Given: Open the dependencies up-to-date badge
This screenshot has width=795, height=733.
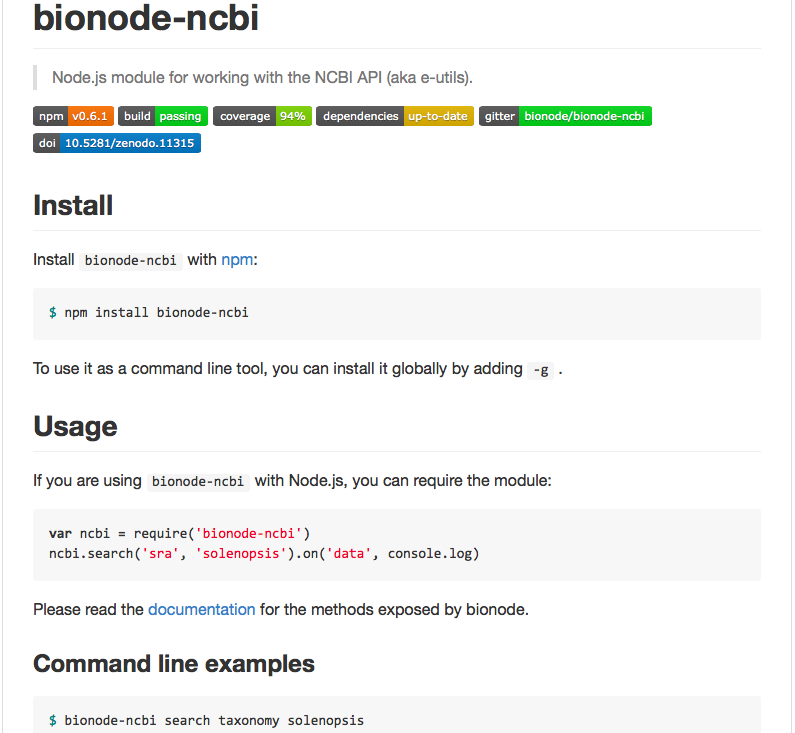Looking at the screenshot, I should [x=395, y=116].
